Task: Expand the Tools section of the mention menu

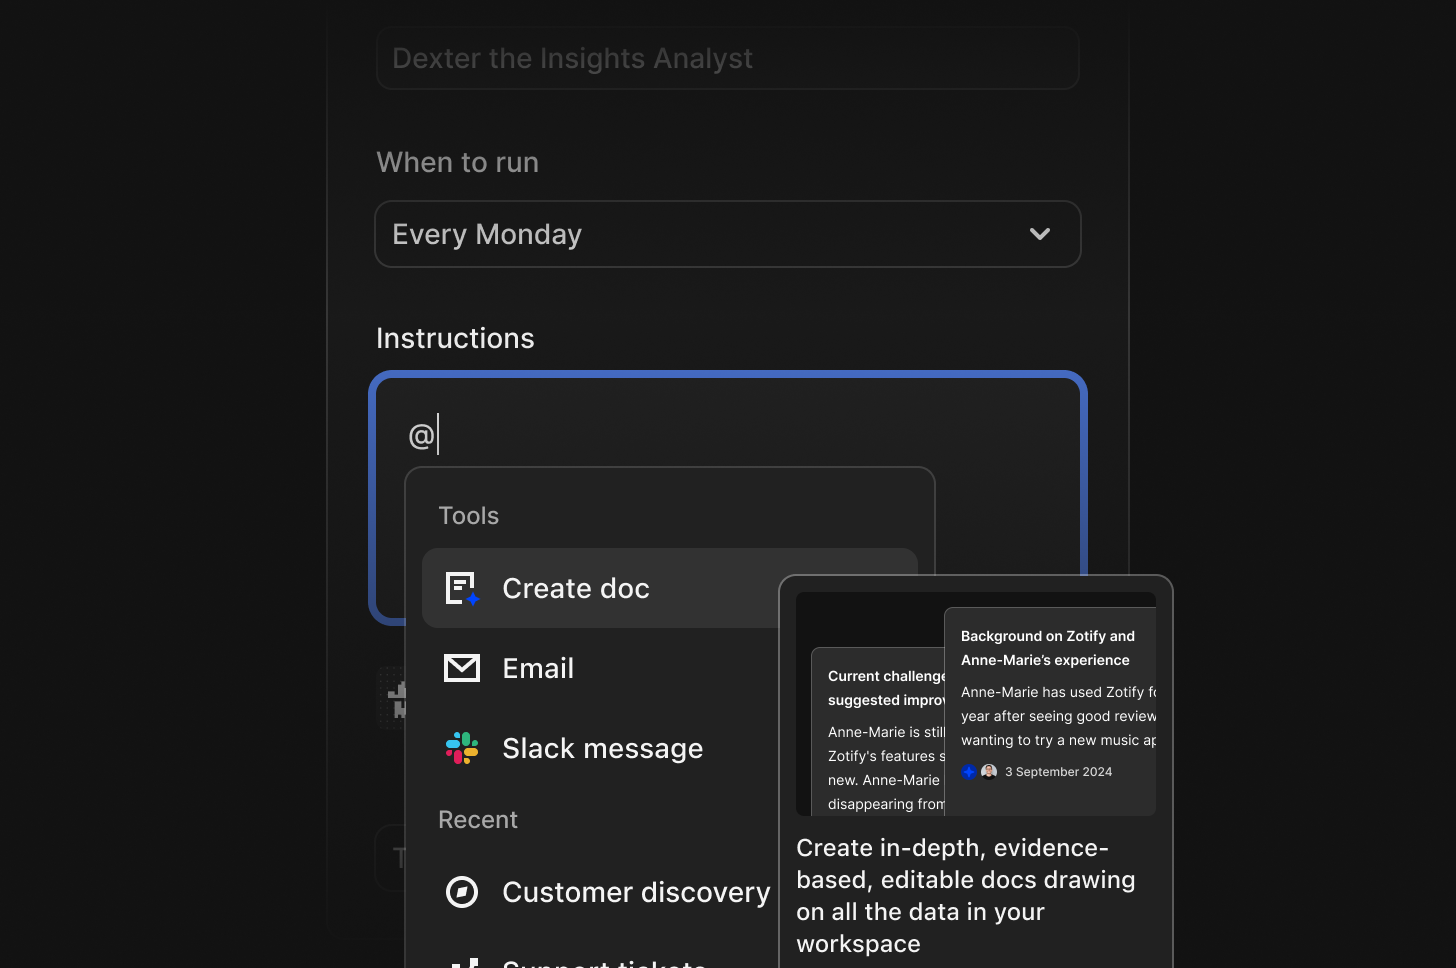Action: click(468, 515)
